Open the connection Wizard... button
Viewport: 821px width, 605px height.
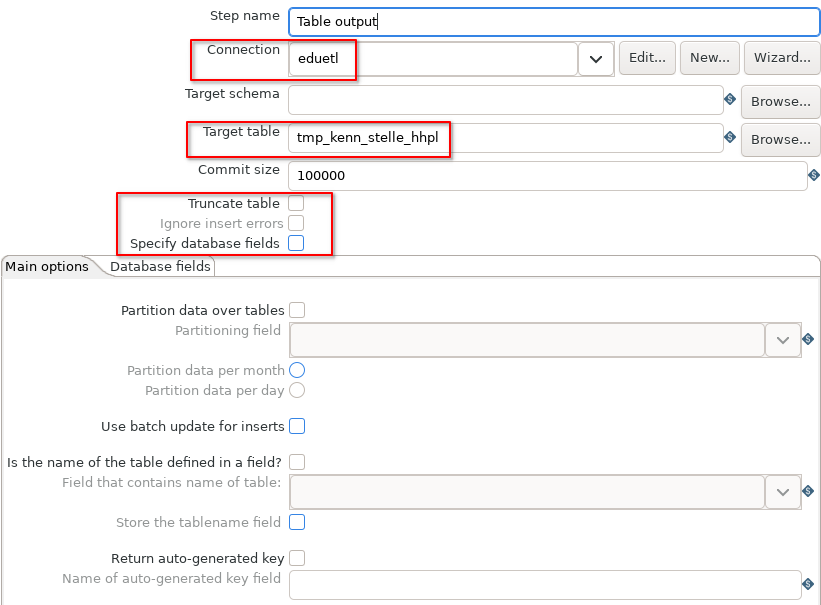click(x=782, y=58)
